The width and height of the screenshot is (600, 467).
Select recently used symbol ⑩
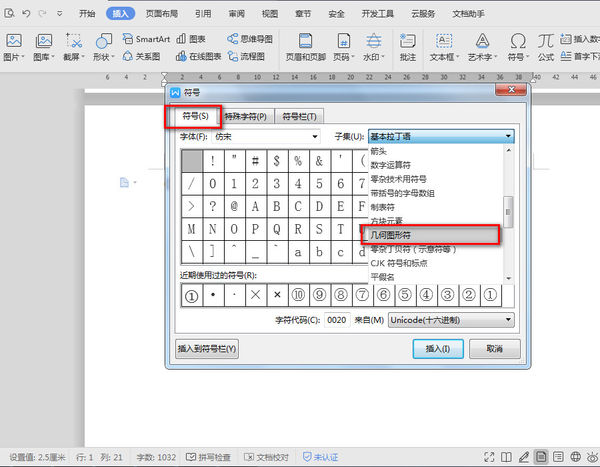[298, 295]
